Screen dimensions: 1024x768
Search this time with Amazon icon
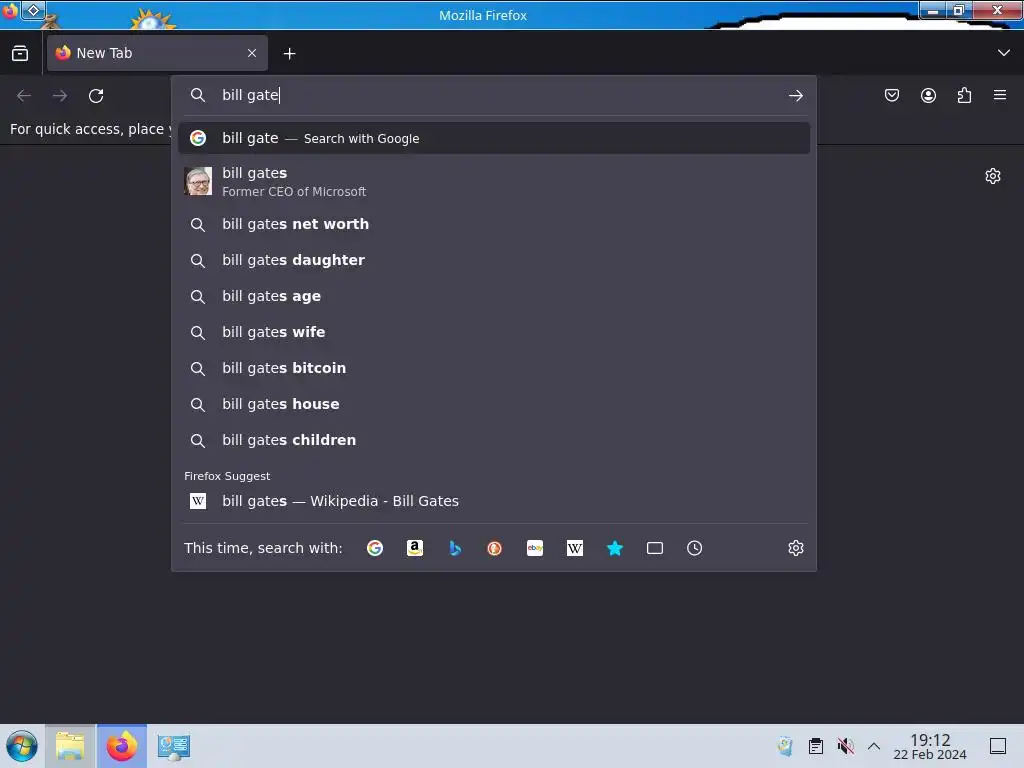click(x=415, y=548)
